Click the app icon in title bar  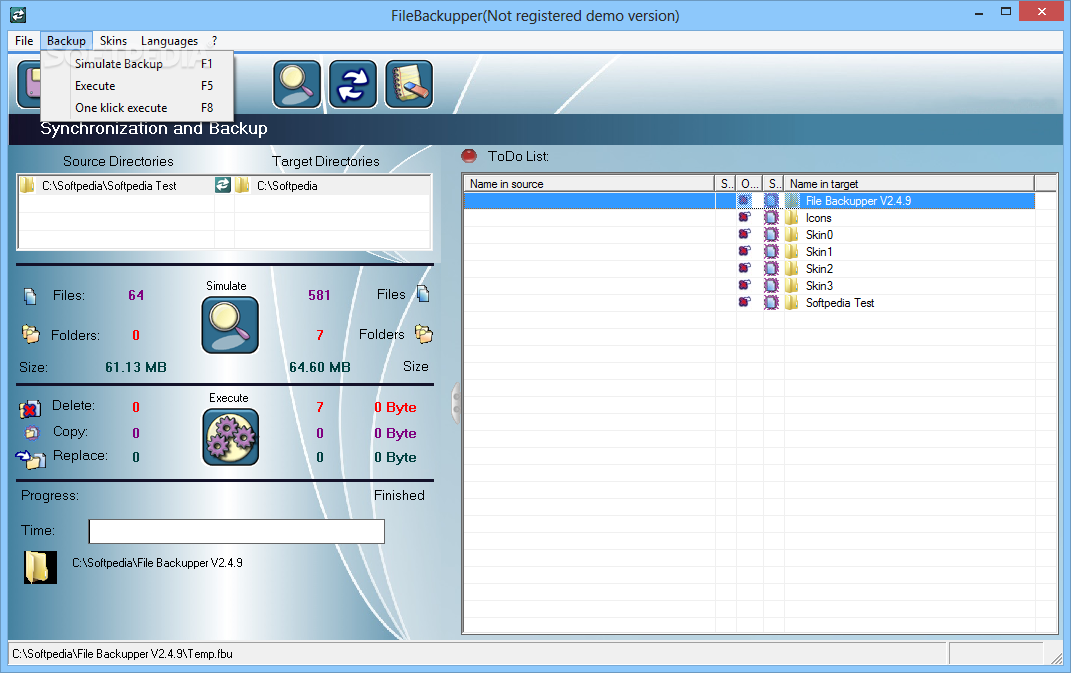pos(18,14)
